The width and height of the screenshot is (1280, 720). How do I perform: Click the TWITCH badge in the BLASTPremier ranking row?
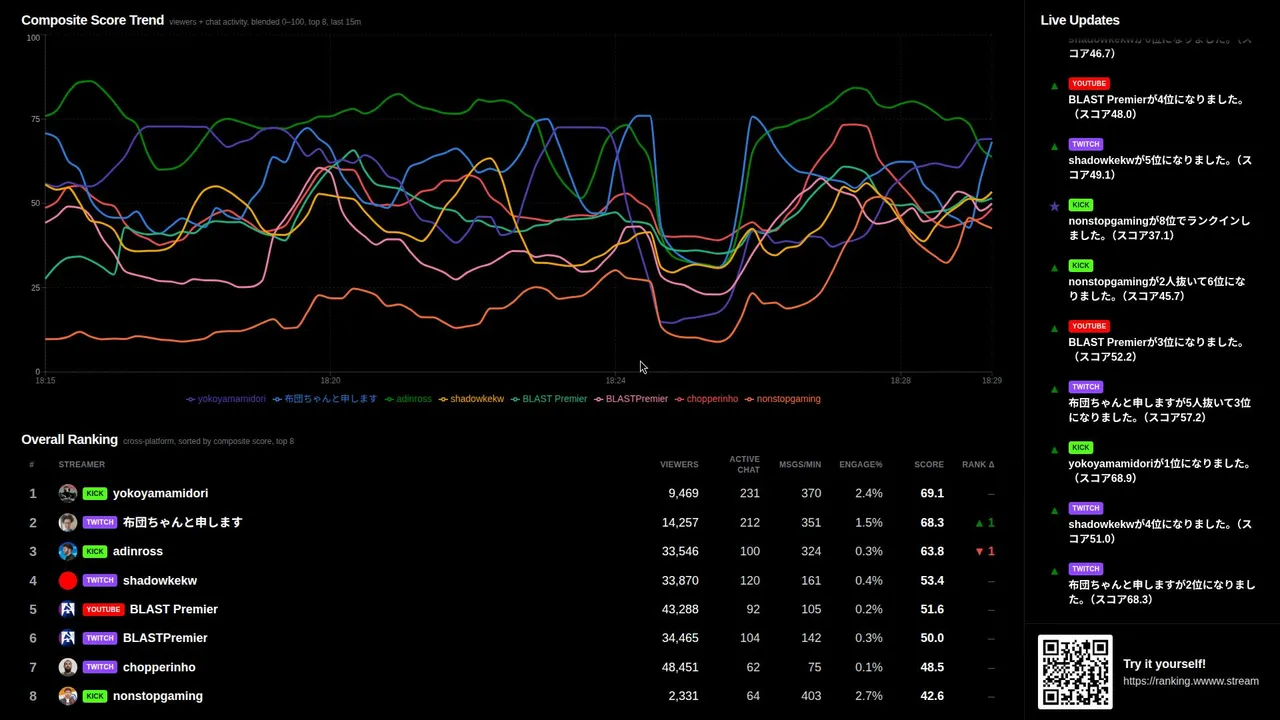point(100,638)
